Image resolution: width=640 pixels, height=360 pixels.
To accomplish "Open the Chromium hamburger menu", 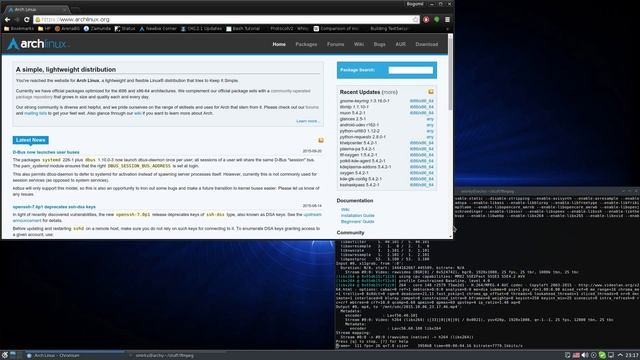I will point(447,19).
